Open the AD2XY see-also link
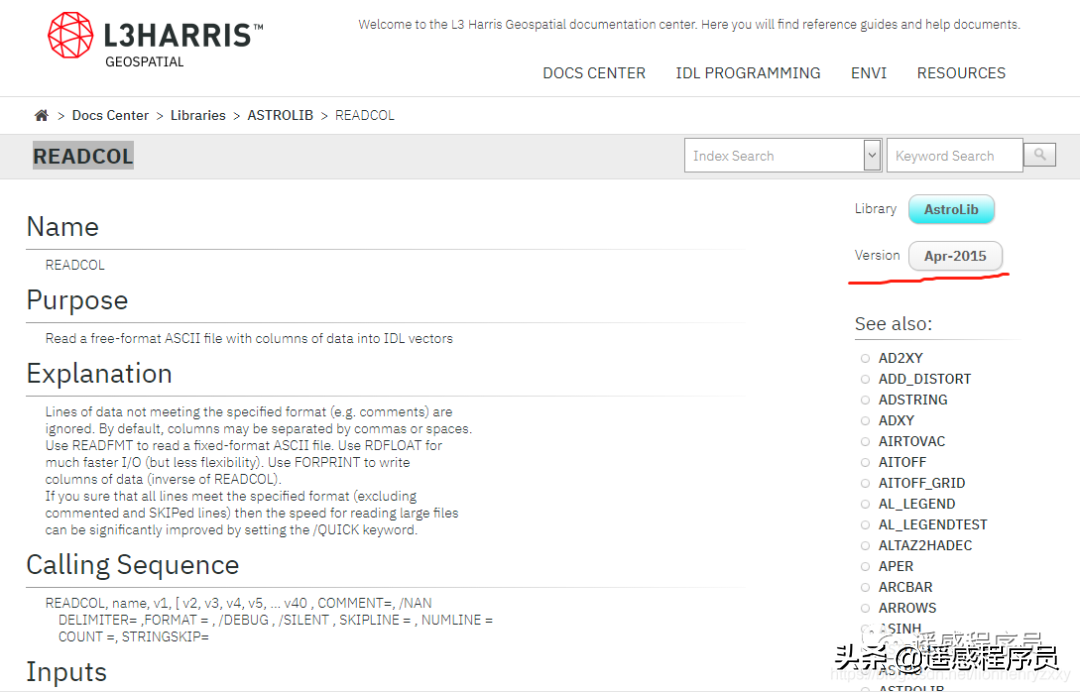Image resolution: width=1080 pixels, height=692 pixels. 900,358
